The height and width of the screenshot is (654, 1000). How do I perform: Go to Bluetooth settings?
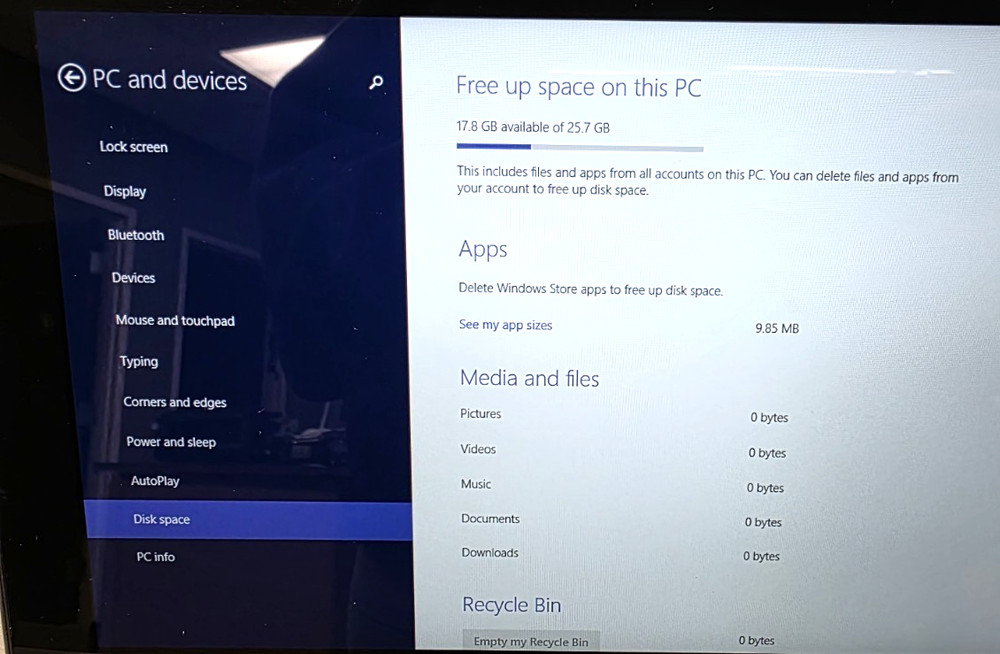tap(135, 234)
